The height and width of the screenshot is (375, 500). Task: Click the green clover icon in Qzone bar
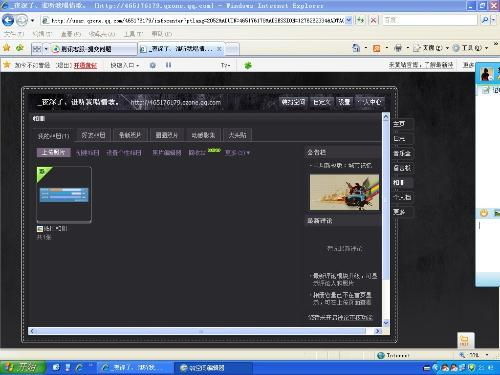pos(248,65)
